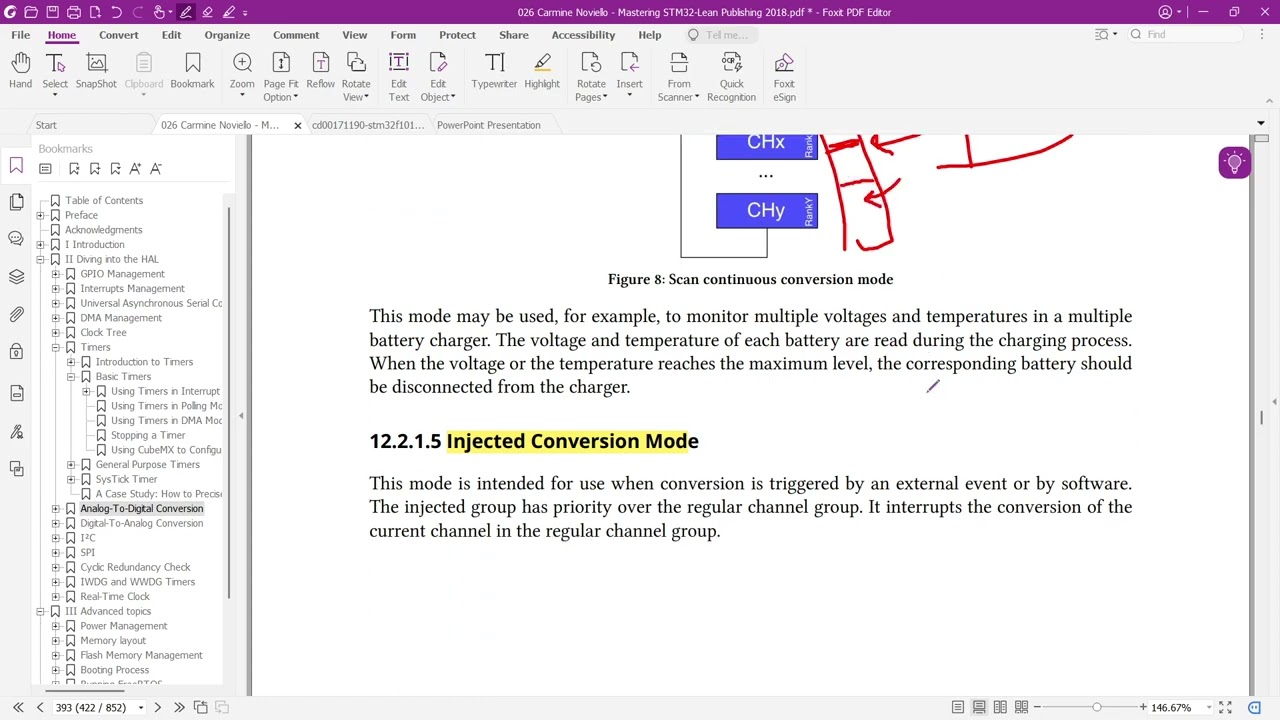
Task: Open the File menu
Action: 20,35
